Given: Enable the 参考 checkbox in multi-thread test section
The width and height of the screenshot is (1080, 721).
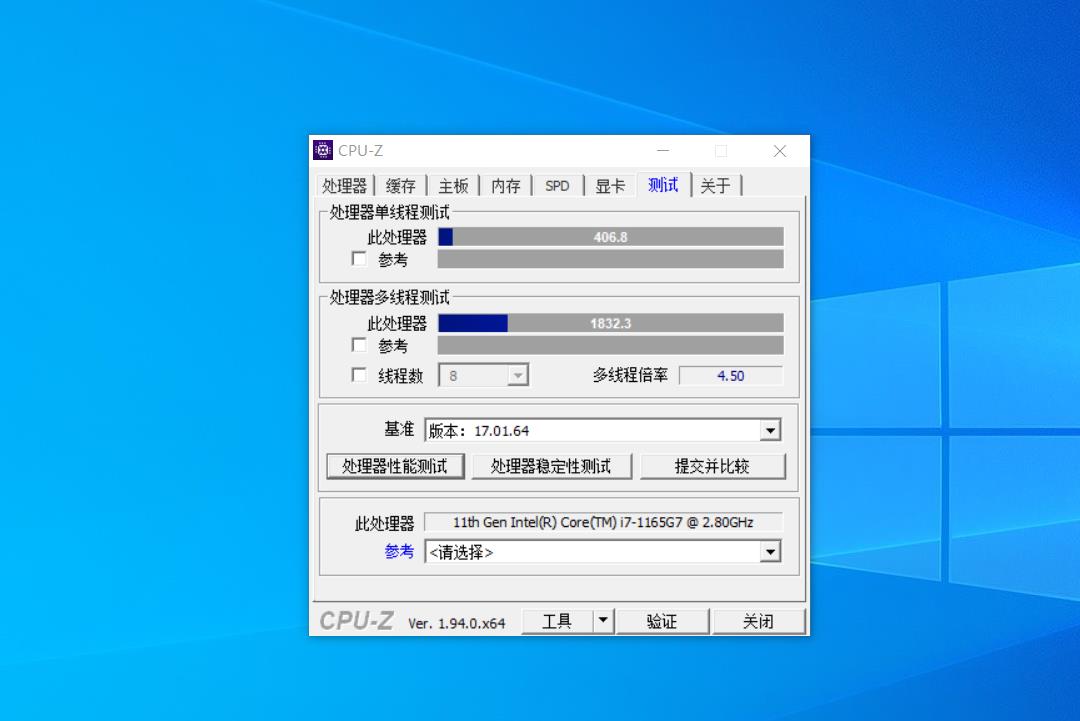Looking at the screenshot, I should point(359,345).
